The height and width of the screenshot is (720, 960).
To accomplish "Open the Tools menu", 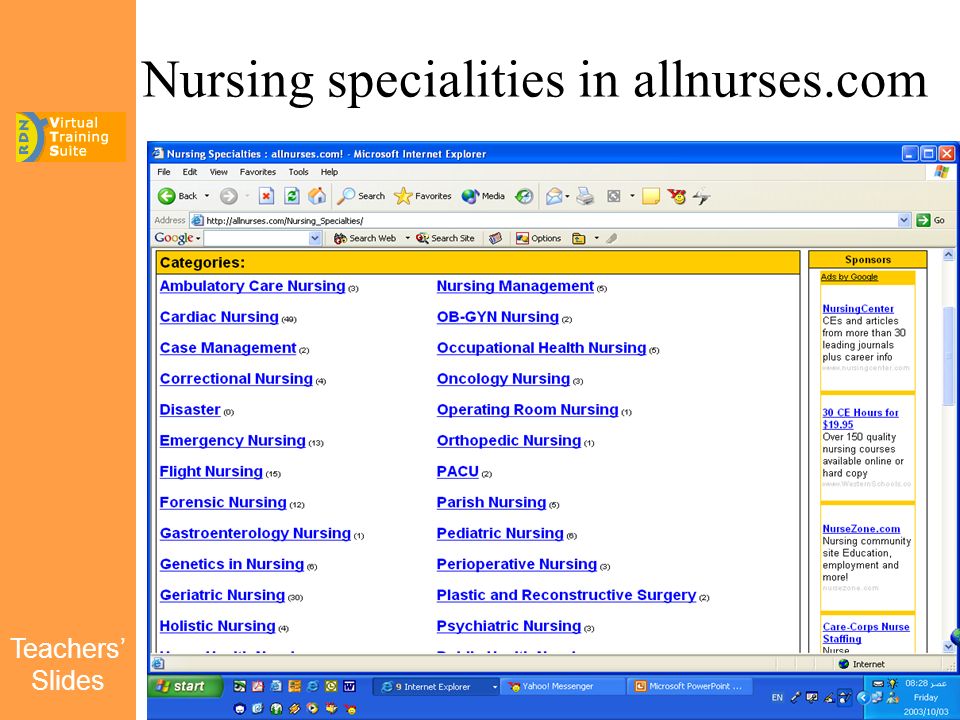I will tap(298, 172).
